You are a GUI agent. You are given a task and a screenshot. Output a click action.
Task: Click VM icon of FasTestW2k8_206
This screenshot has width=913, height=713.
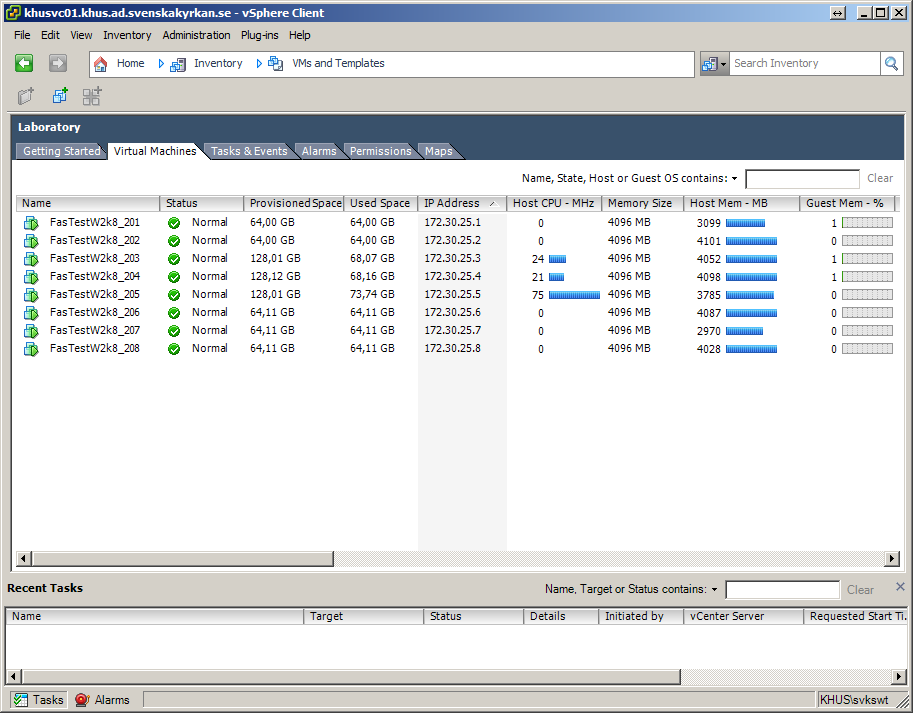point(31,313)
